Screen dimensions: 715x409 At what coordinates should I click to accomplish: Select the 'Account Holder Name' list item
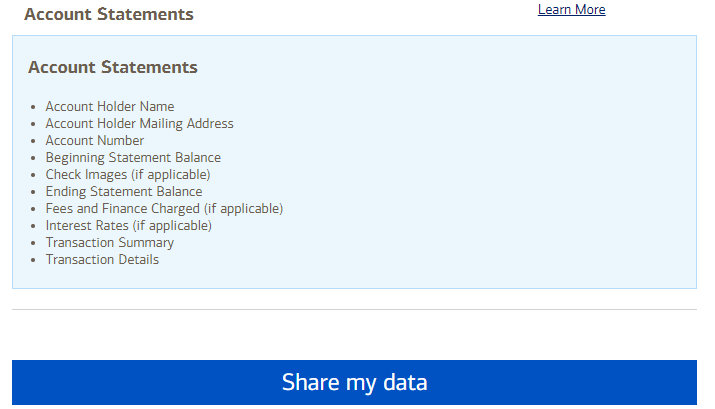(x=110, y=106)
